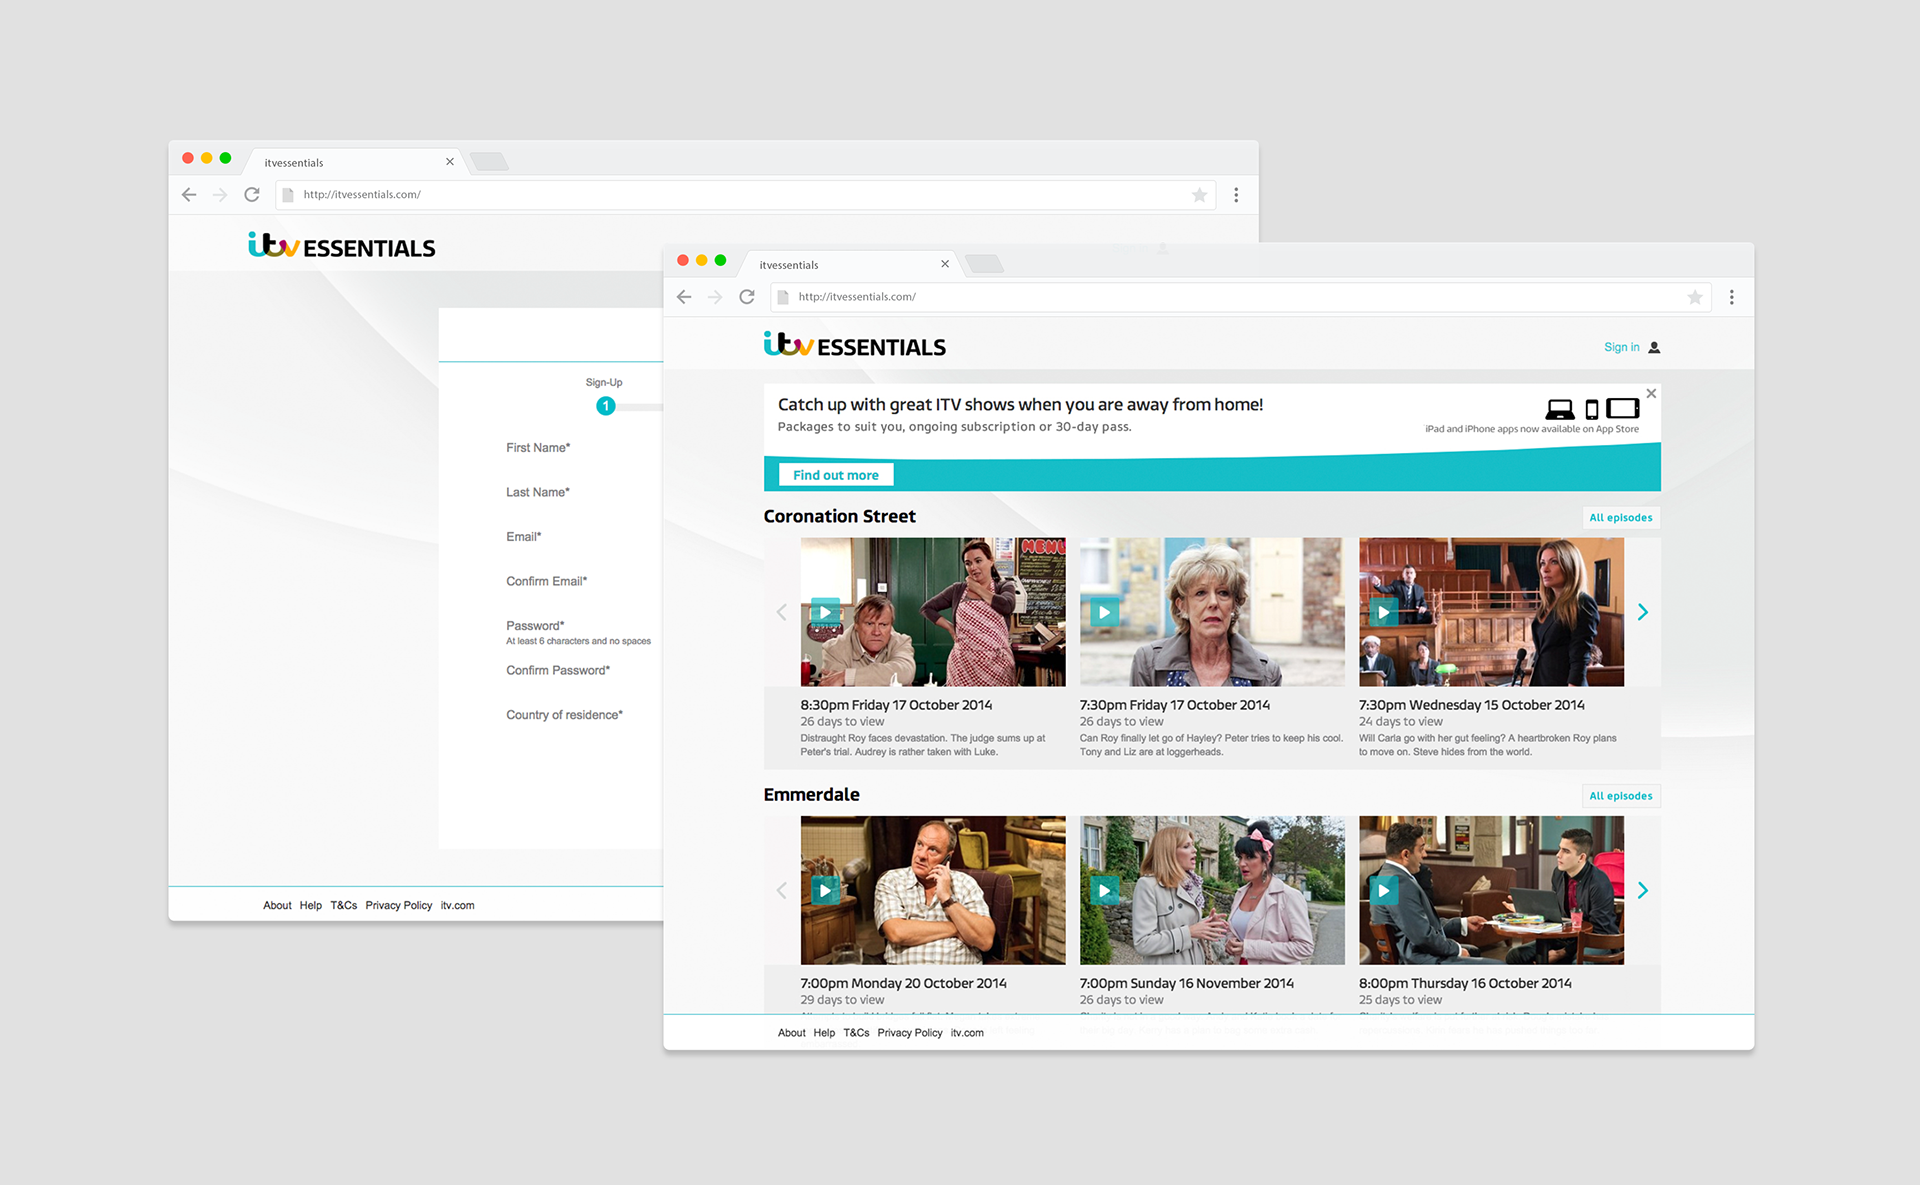This screenshot has width=1920, height=1185.
Task: Play 7:00pm Sunday 16 November episode
Action: pos(1104,890)
